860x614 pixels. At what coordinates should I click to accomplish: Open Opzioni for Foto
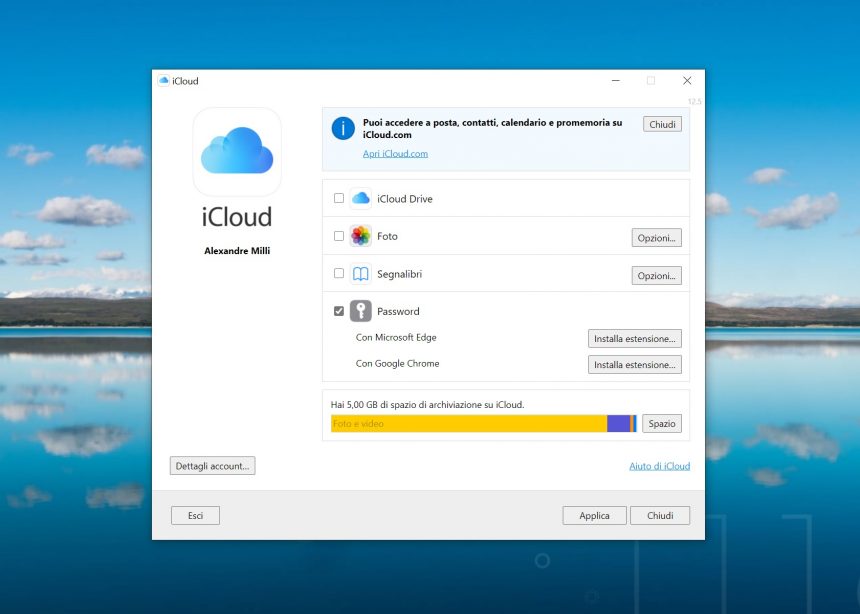point(657,238)
